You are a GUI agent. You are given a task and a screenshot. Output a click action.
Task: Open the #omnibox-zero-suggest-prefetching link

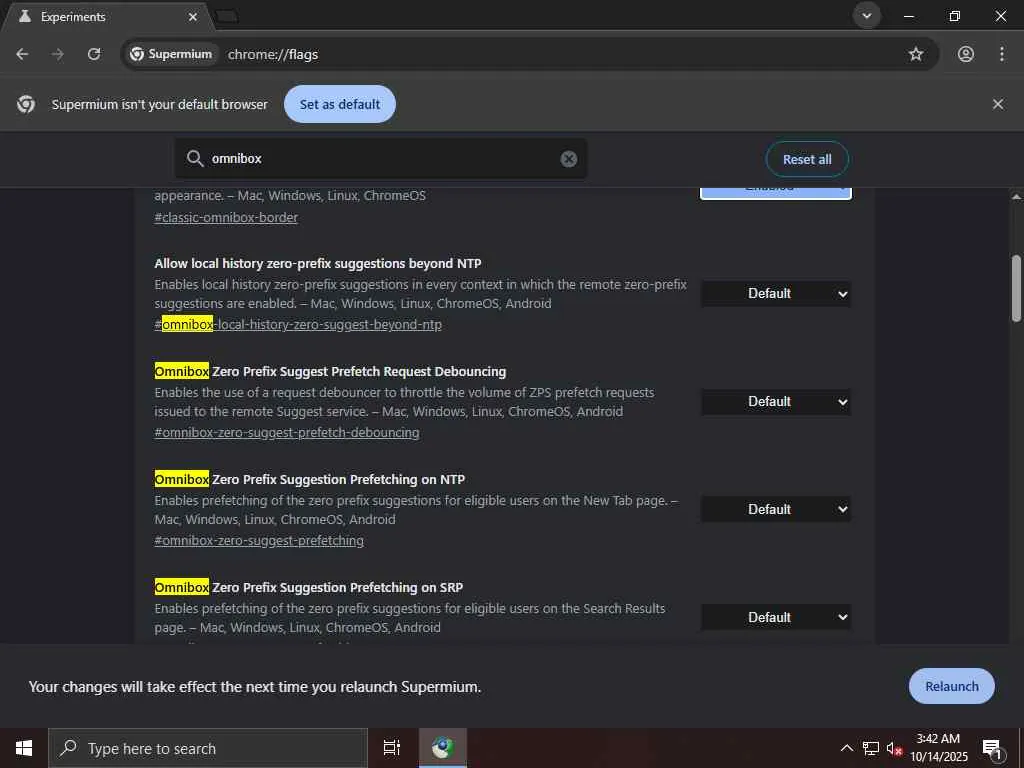point(259,541)
